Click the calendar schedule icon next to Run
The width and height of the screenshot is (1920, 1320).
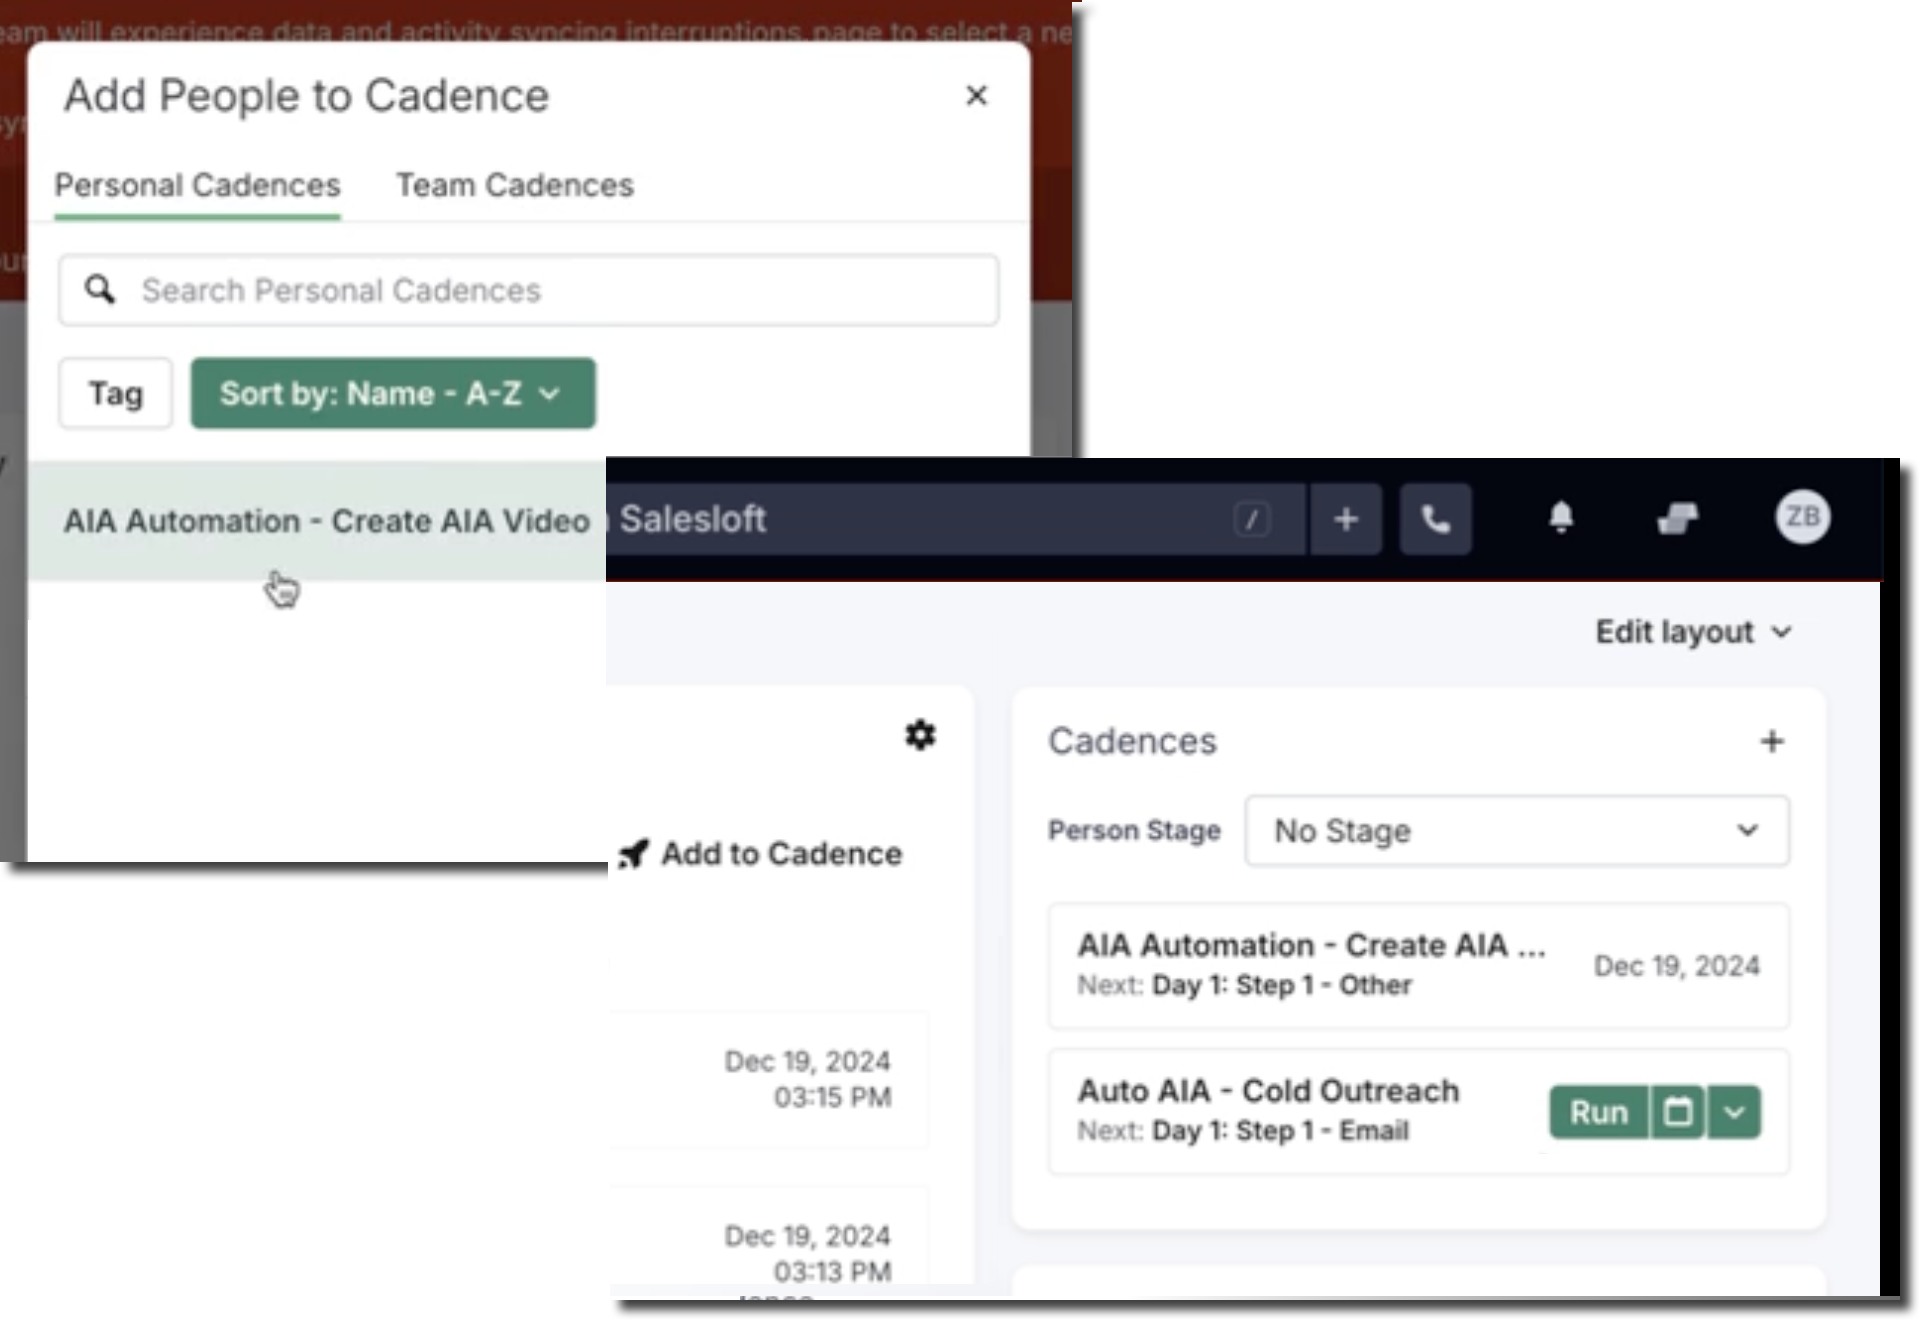pyautogui.click(x=1677, y=1112)
